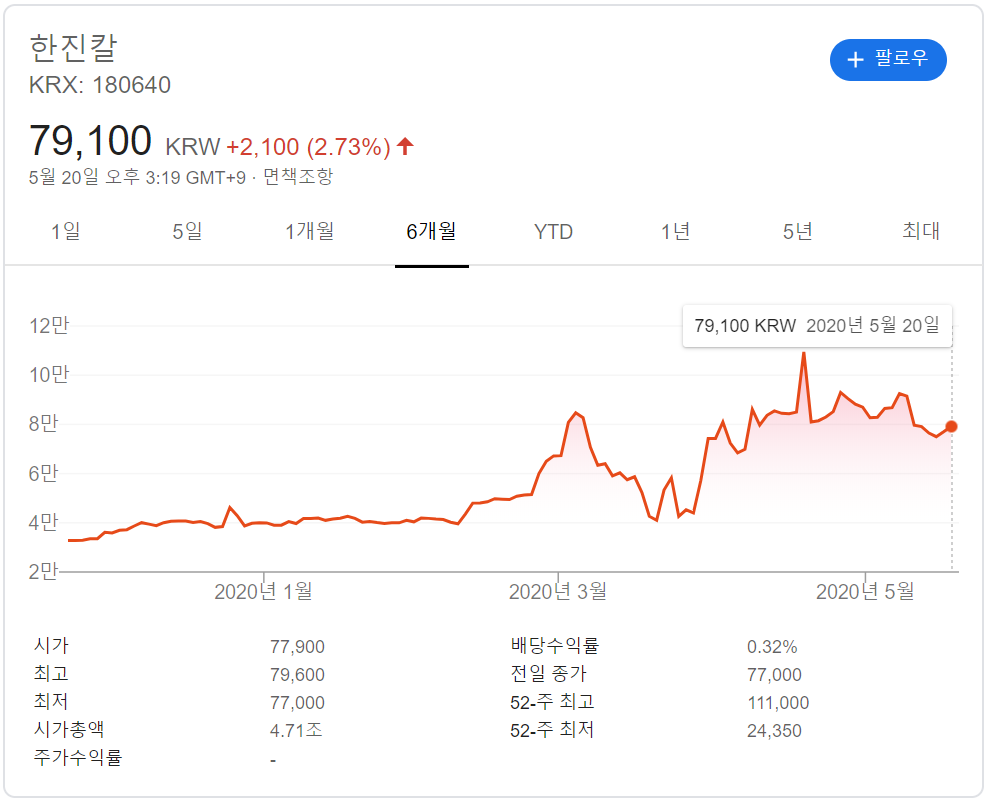Click the plus icon in 팔로우 button
Viewport: 988px width, 804px height.
pos(855,60)
